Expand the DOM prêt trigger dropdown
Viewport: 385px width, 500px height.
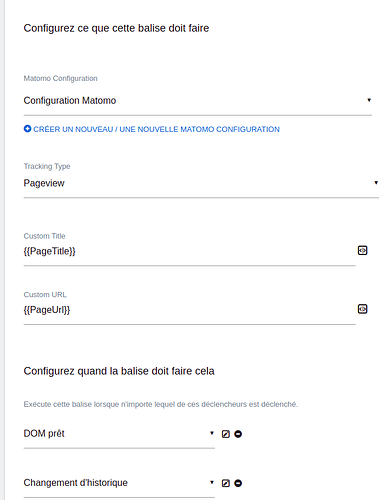(x=119, y=434)
